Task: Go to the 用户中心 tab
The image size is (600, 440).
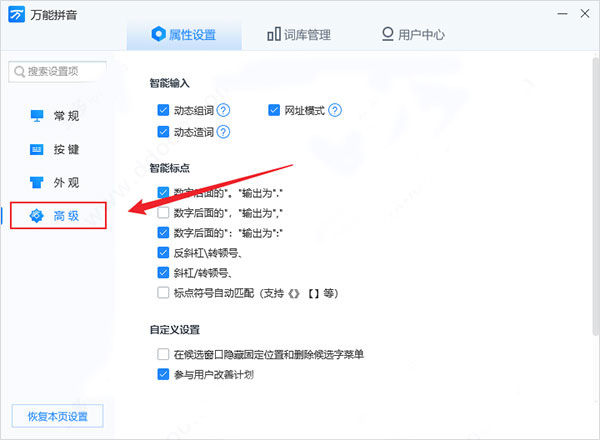Action: tap(413, 35)
